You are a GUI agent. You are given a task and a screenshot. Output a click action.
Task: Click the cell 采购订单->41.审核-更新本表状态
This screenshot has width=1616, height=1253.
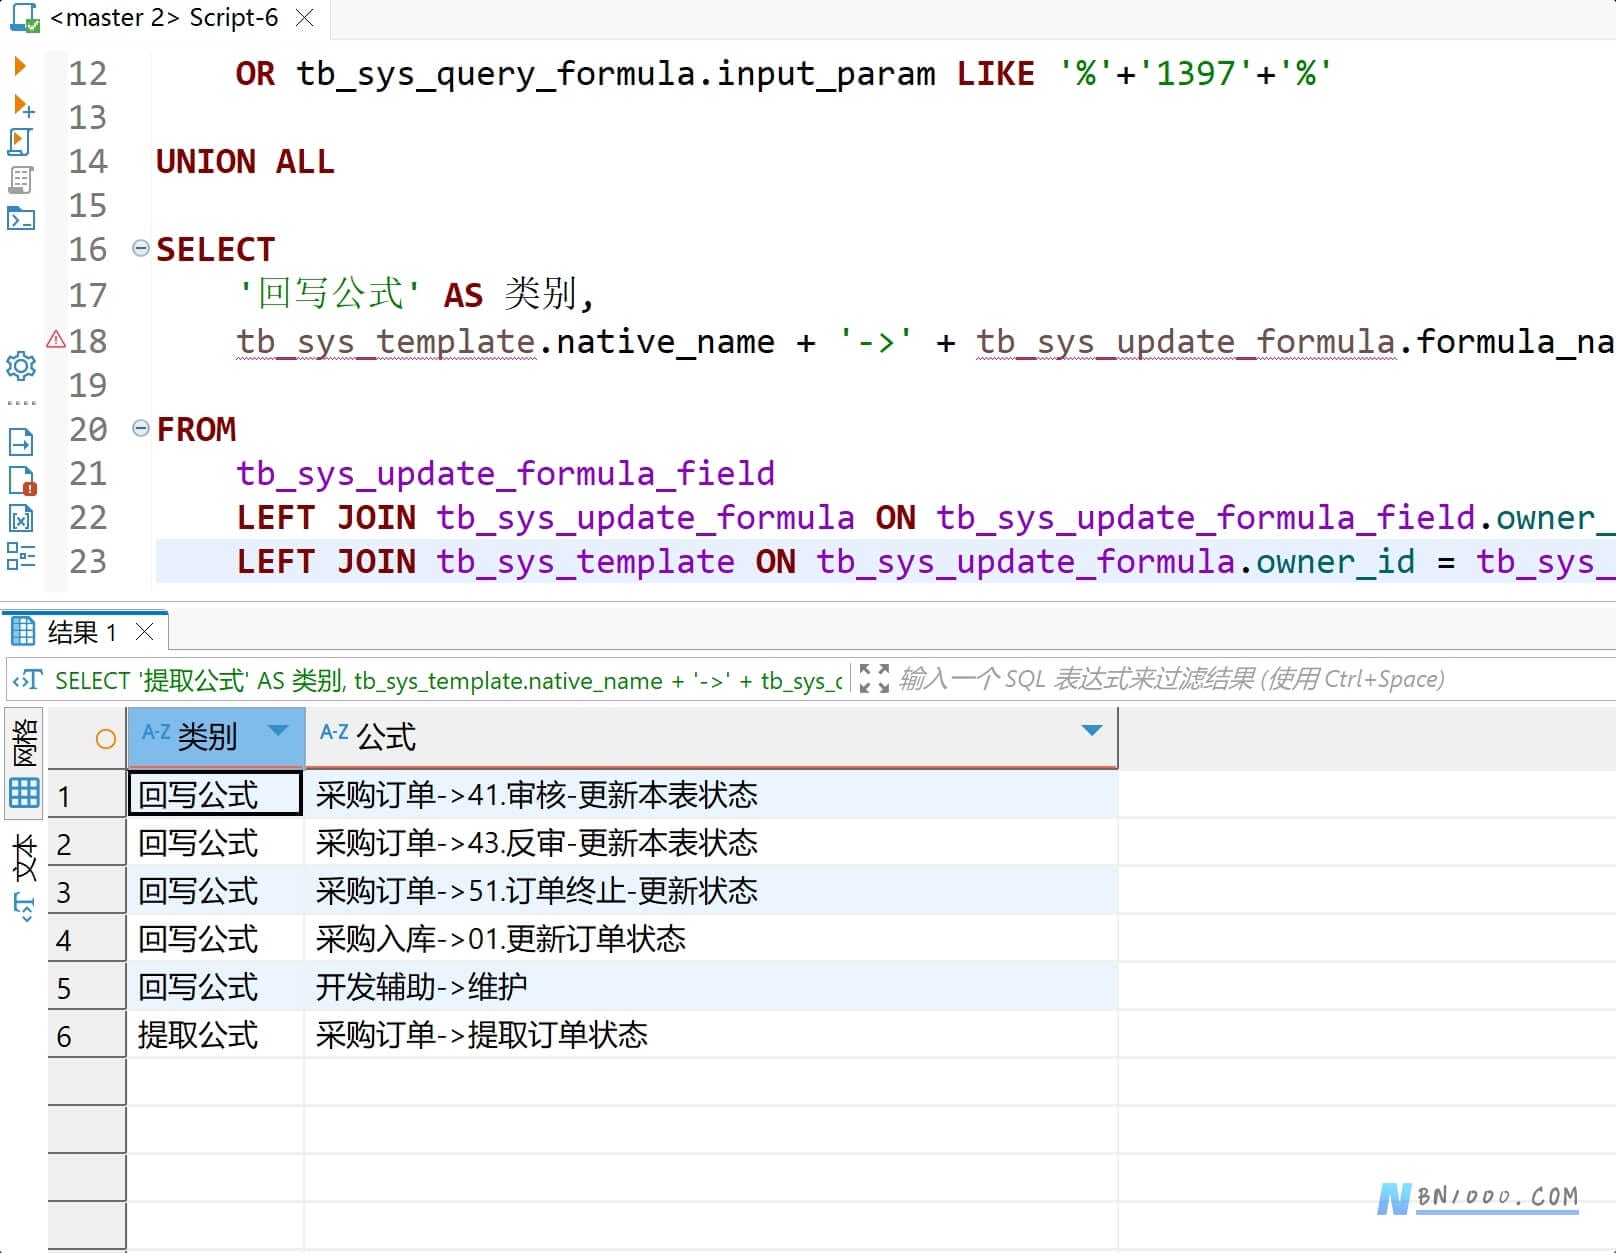click(711, 795)
